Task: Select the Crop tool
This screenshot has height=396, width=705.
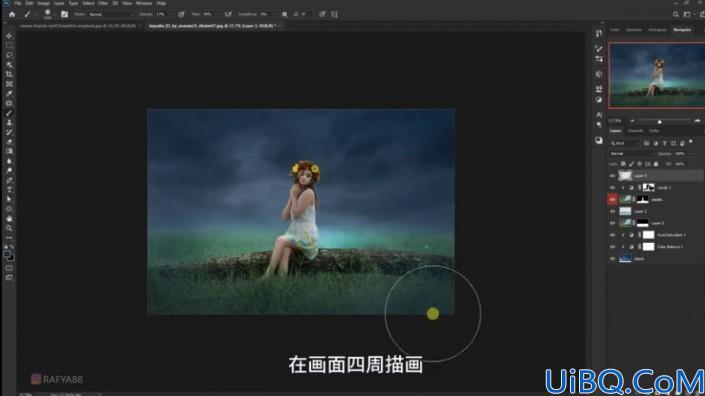Action: point(9,75)
